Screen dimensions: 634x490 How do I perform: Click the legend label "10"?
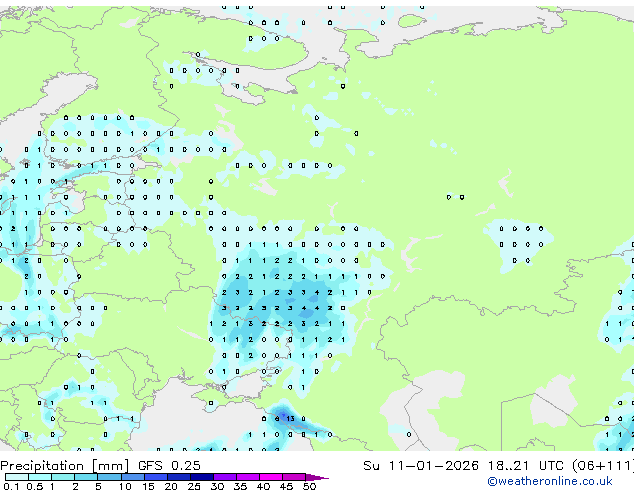tap(125, 486)
